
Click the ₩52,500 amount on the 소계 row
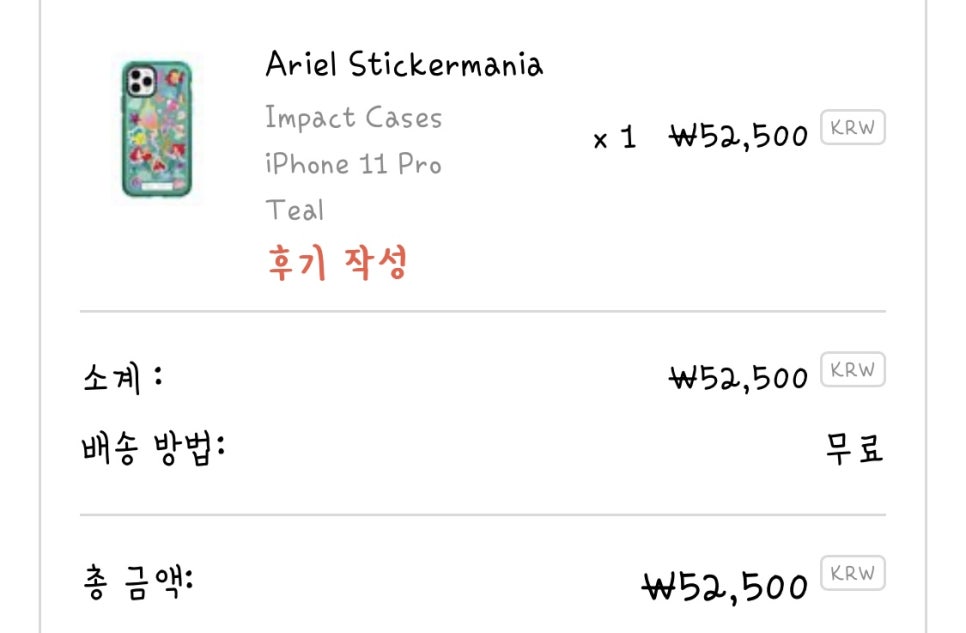click(x=738, y=378)
